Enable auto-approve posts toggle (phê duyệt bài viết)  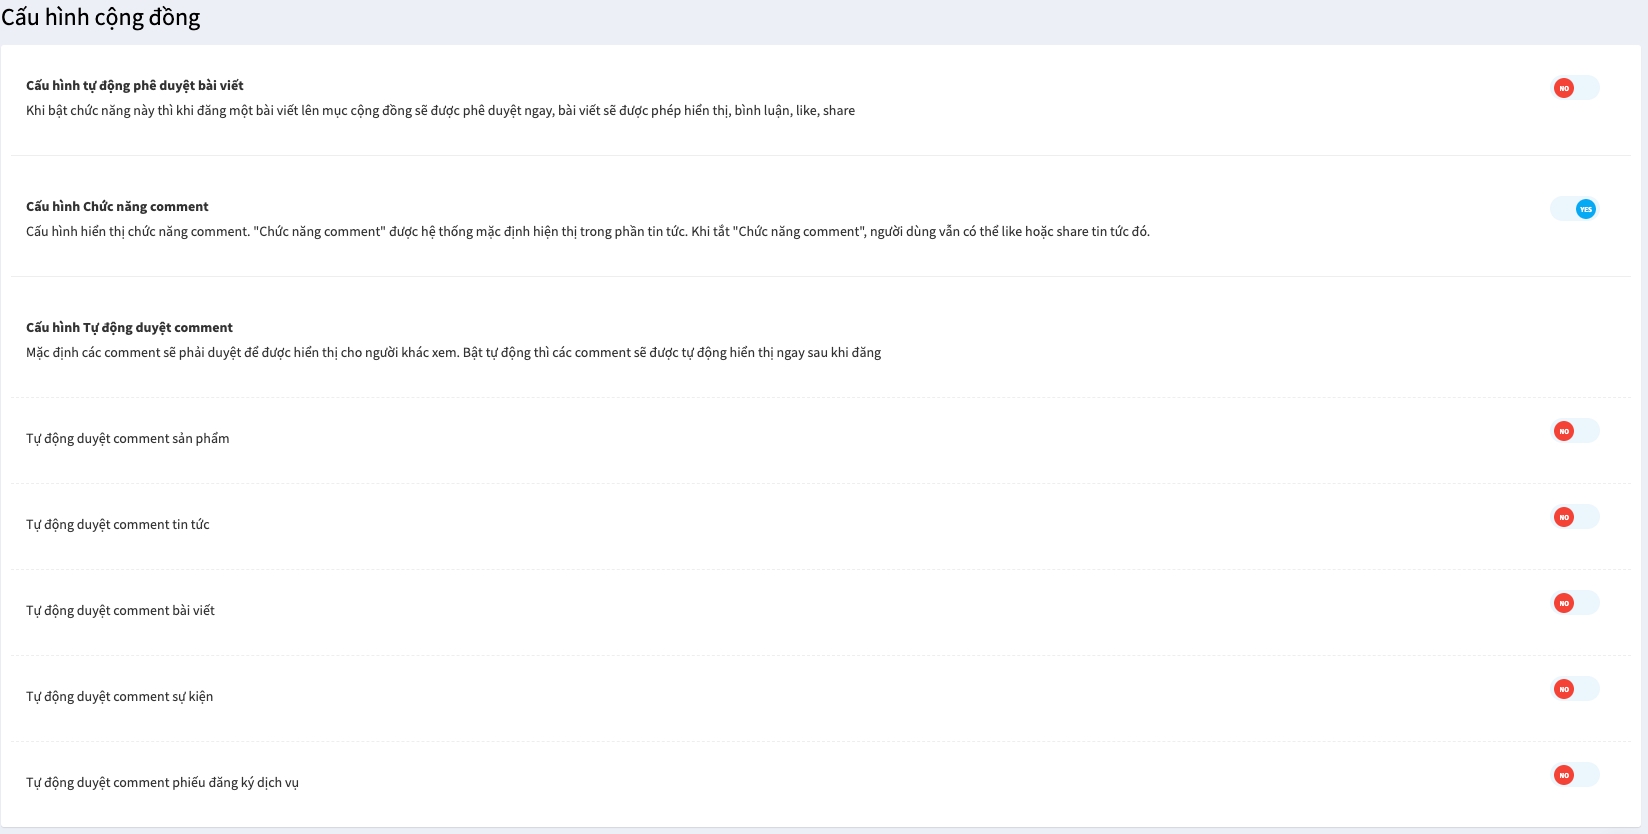[1575, 88]
